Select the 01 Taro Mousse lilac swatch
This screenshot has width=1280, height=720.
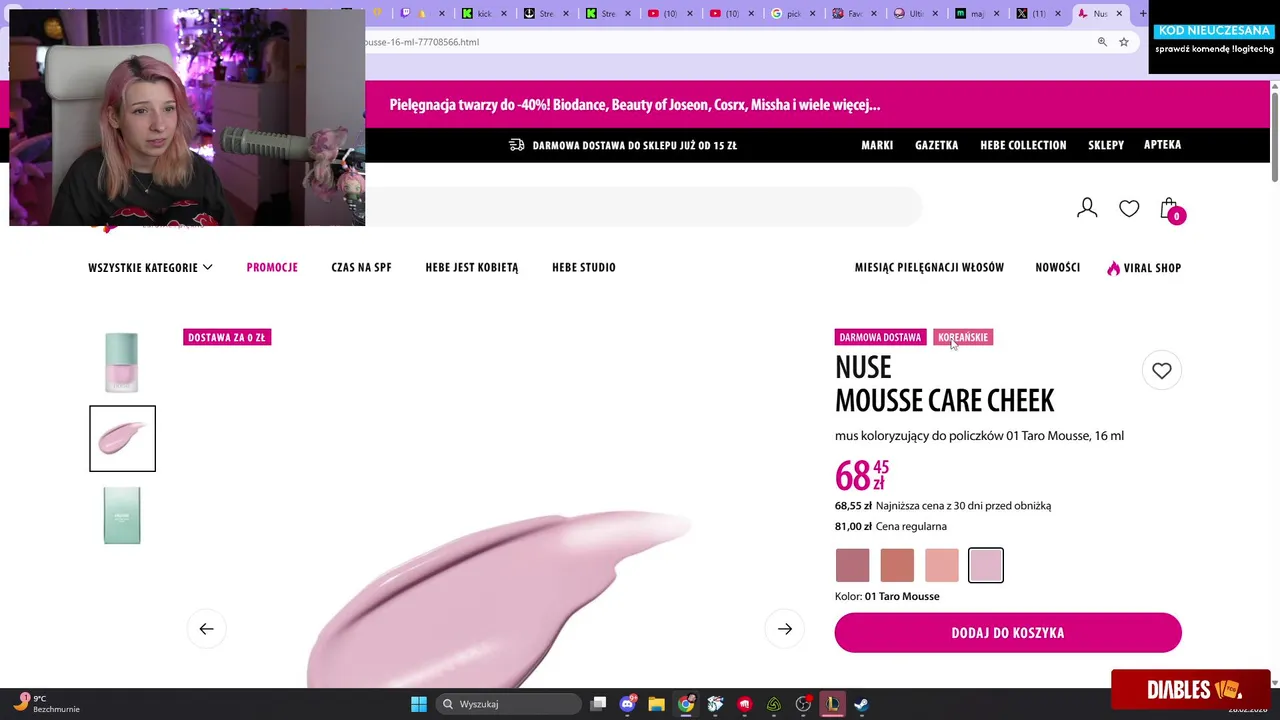[x=986, y=565]
